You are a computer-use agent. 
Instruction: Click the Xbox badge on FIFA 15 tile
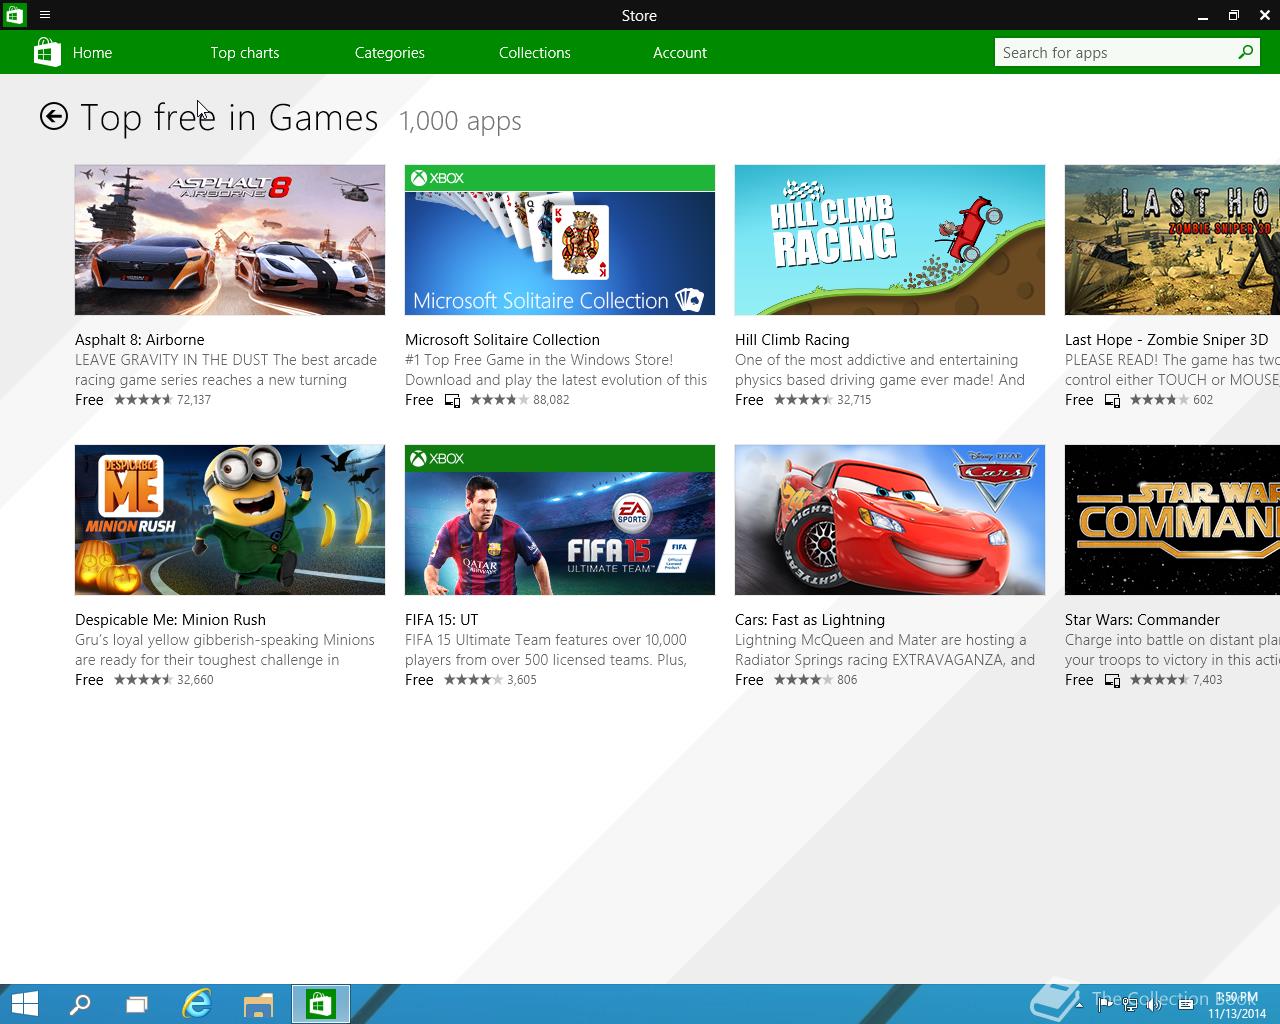[x=438, y=458]
